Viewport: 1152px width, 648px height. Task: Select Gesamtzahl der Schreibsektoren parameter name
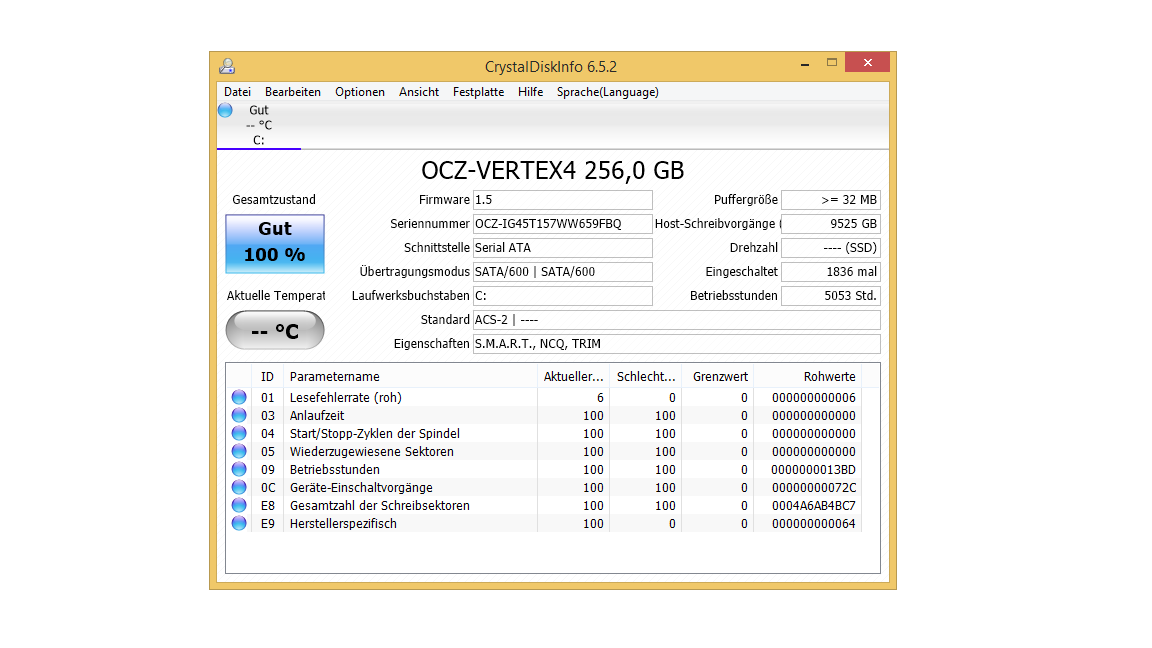380,505
